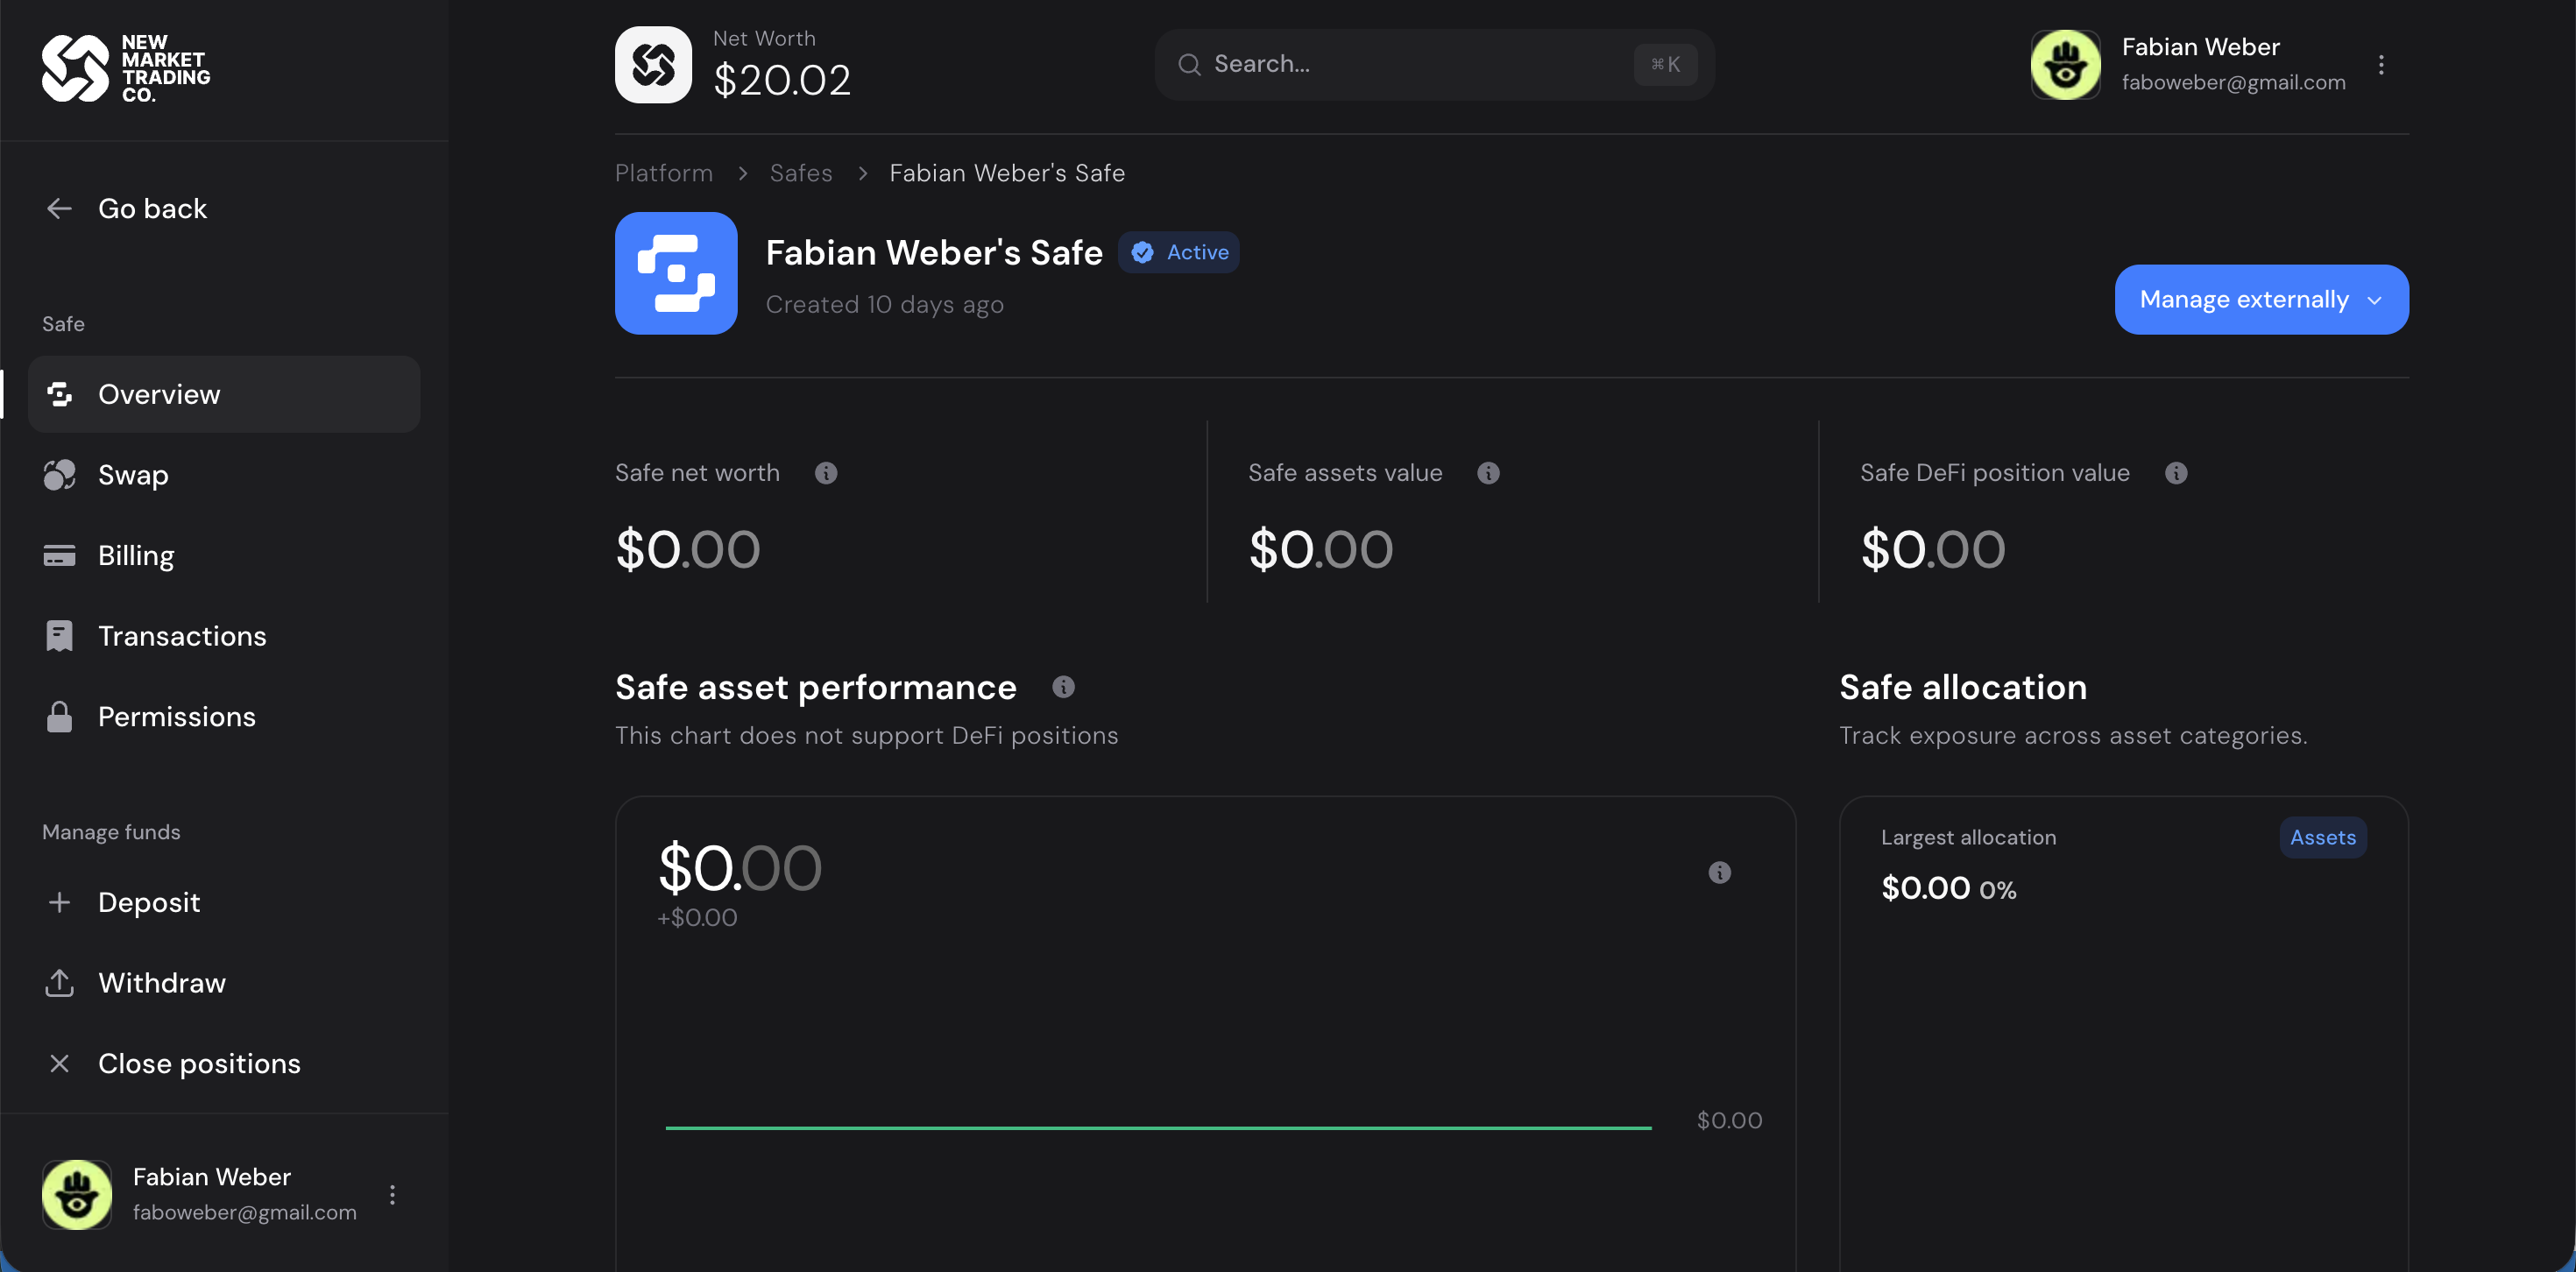Click the Permissions lock icon
Viewport: 2576px width, 1272px height.
coord(60,716)
